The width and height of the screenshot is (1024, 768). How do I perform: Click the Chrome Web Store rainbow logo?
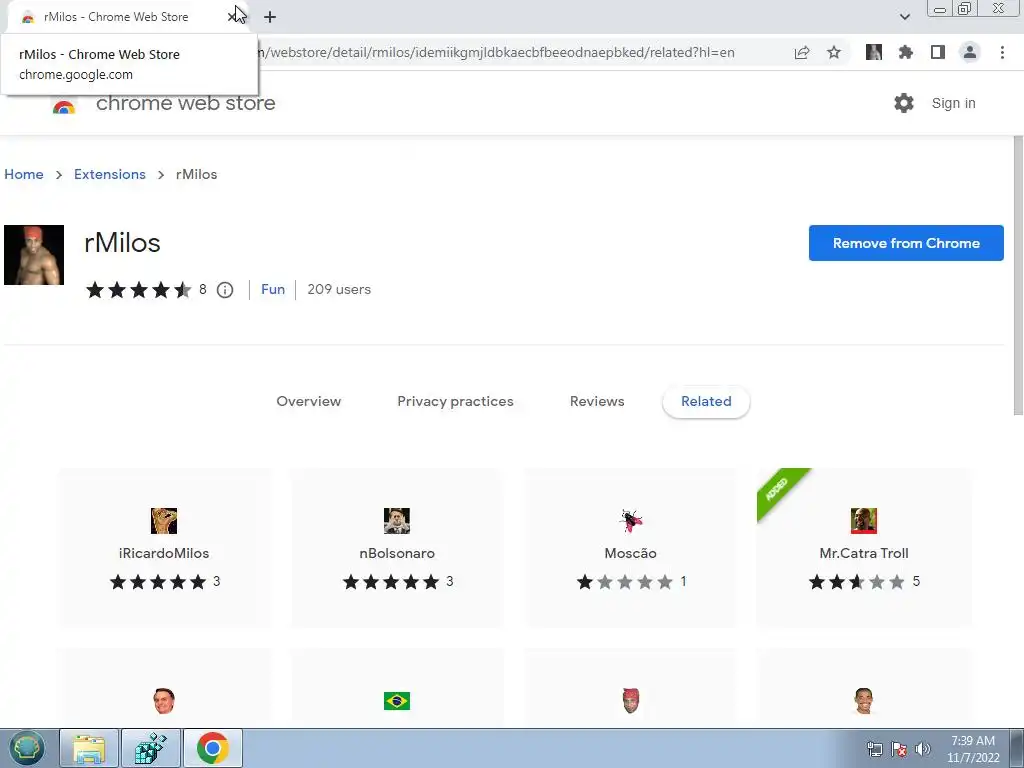[64, 107]
